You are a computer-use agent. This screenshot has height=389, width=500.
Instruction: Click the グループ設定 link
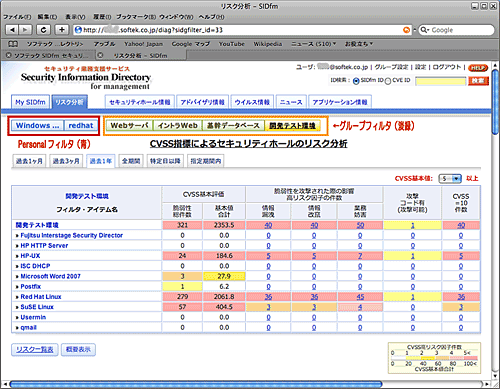point(391,67)
